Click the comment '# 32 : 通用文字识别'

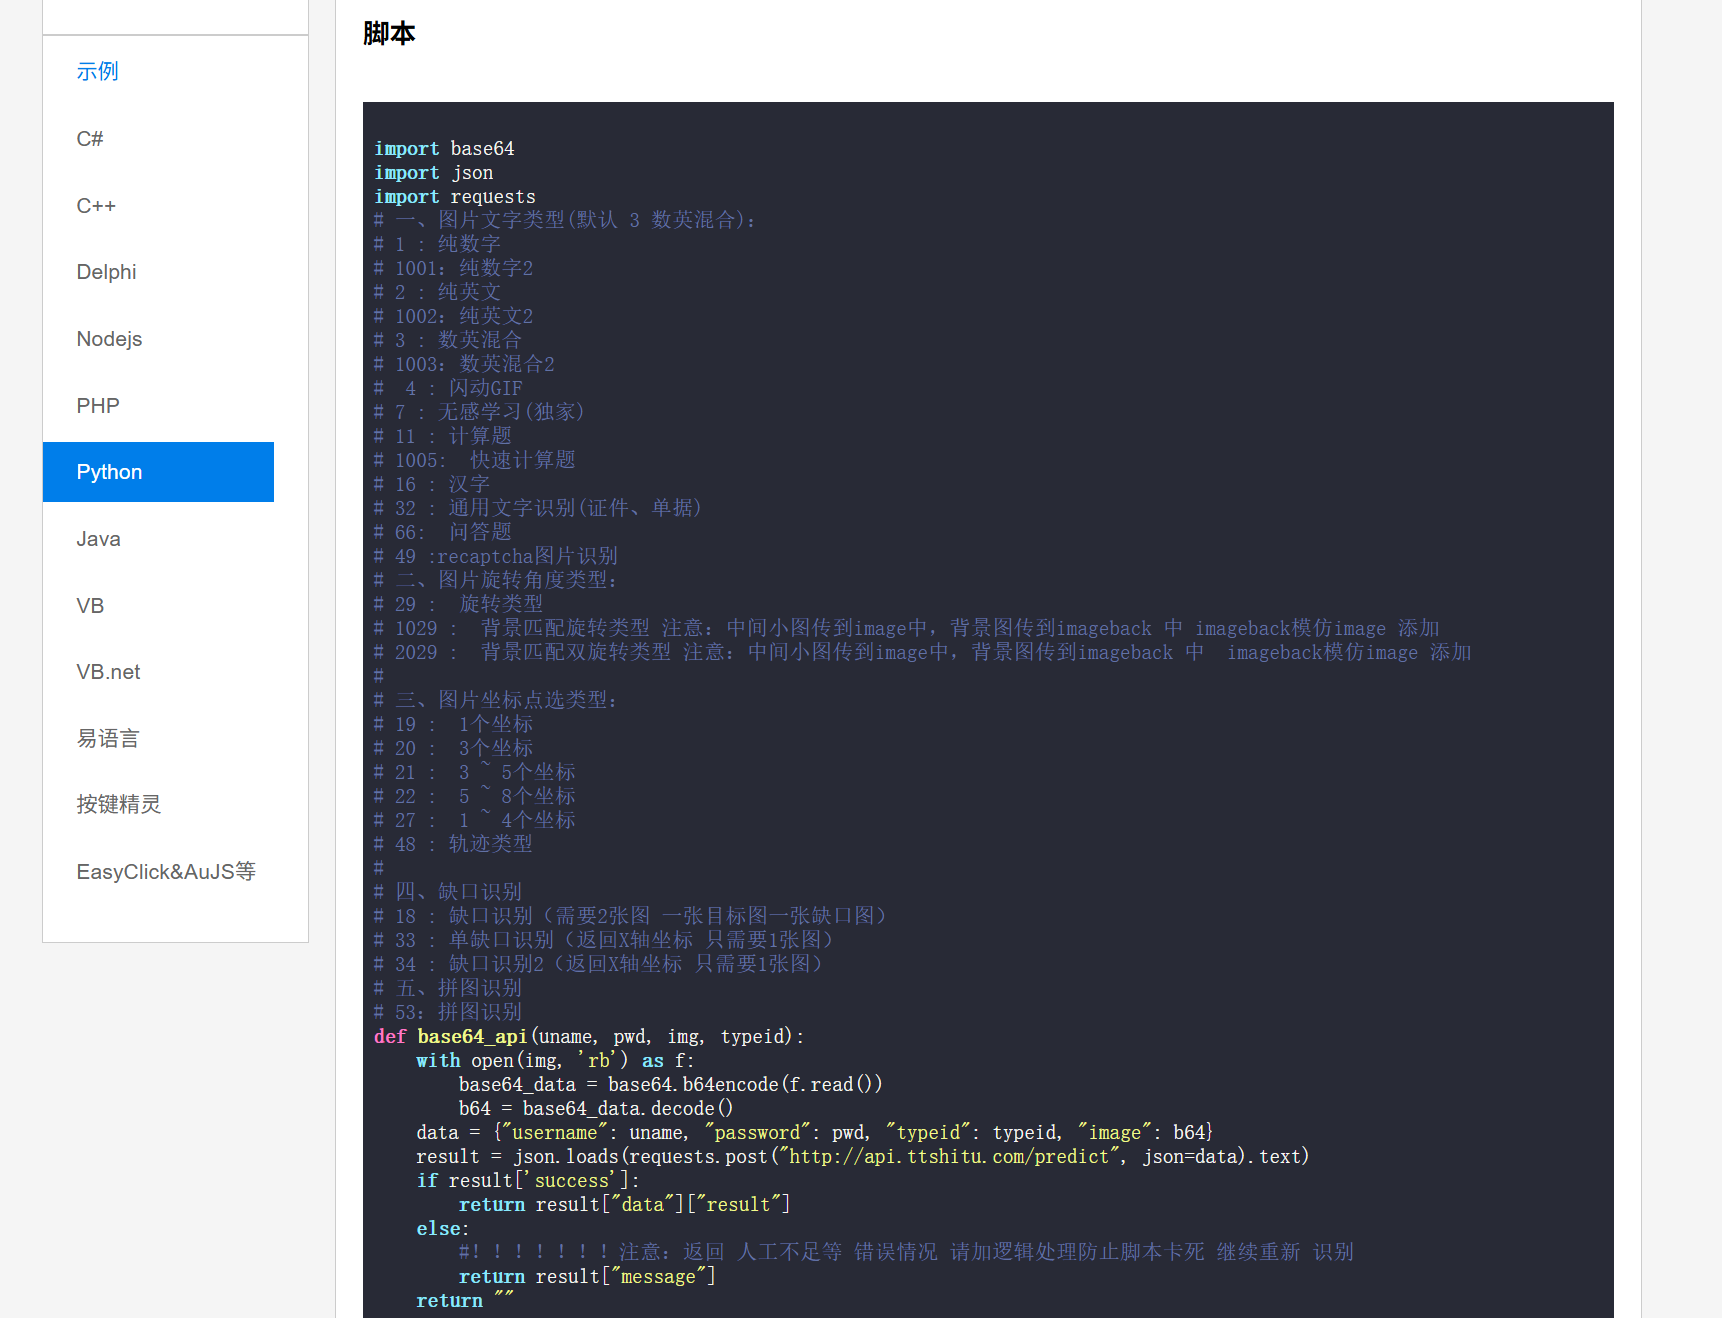pos(539,508)
